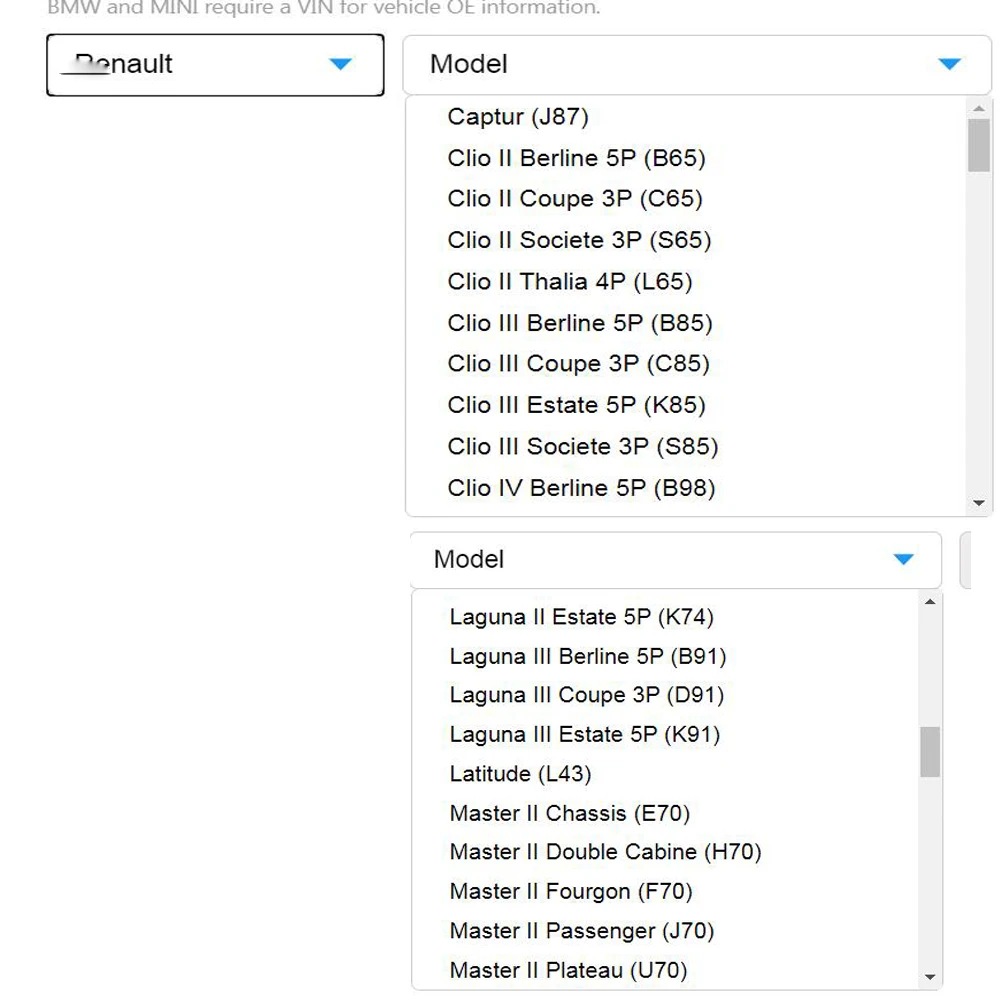1000x1000 pixels.
Task: Select the Latitude (L43) option
Action: click(x=520, y=774)
